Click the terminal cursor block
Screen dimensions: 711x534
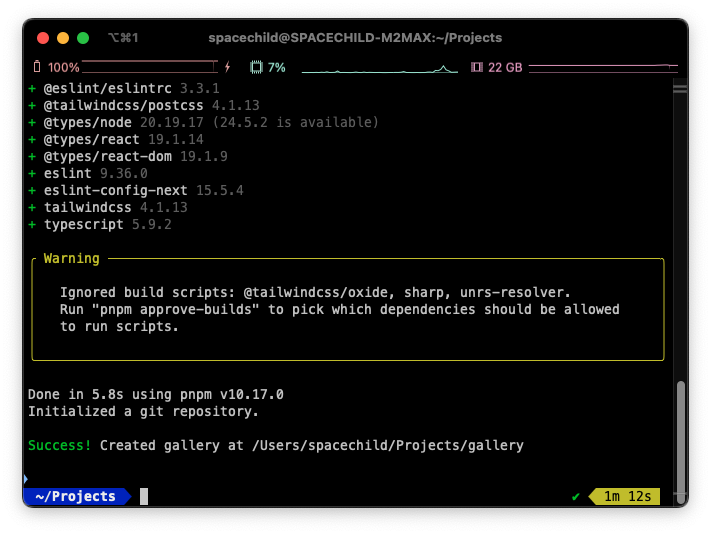point(144,496)
